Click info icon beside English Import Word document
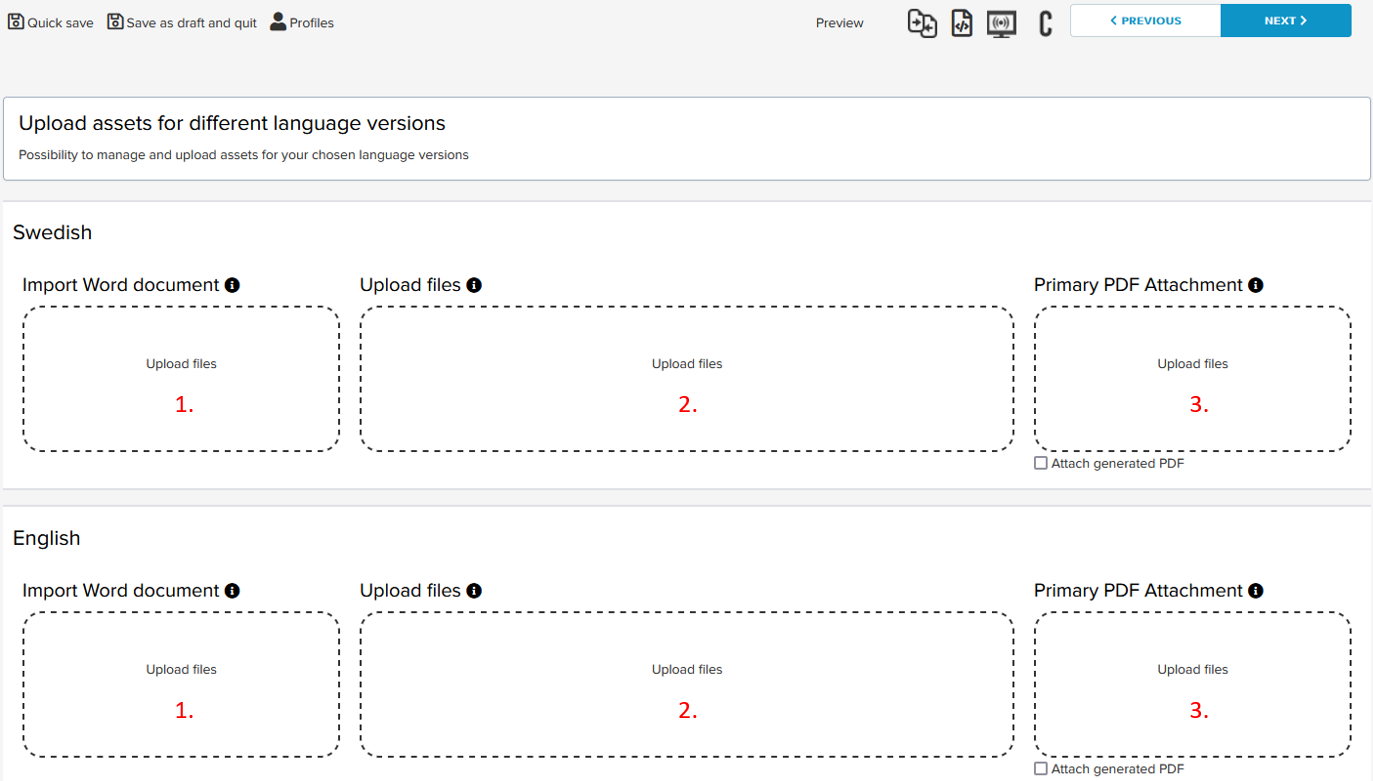The image size is (1373, 781). (232, 591)
